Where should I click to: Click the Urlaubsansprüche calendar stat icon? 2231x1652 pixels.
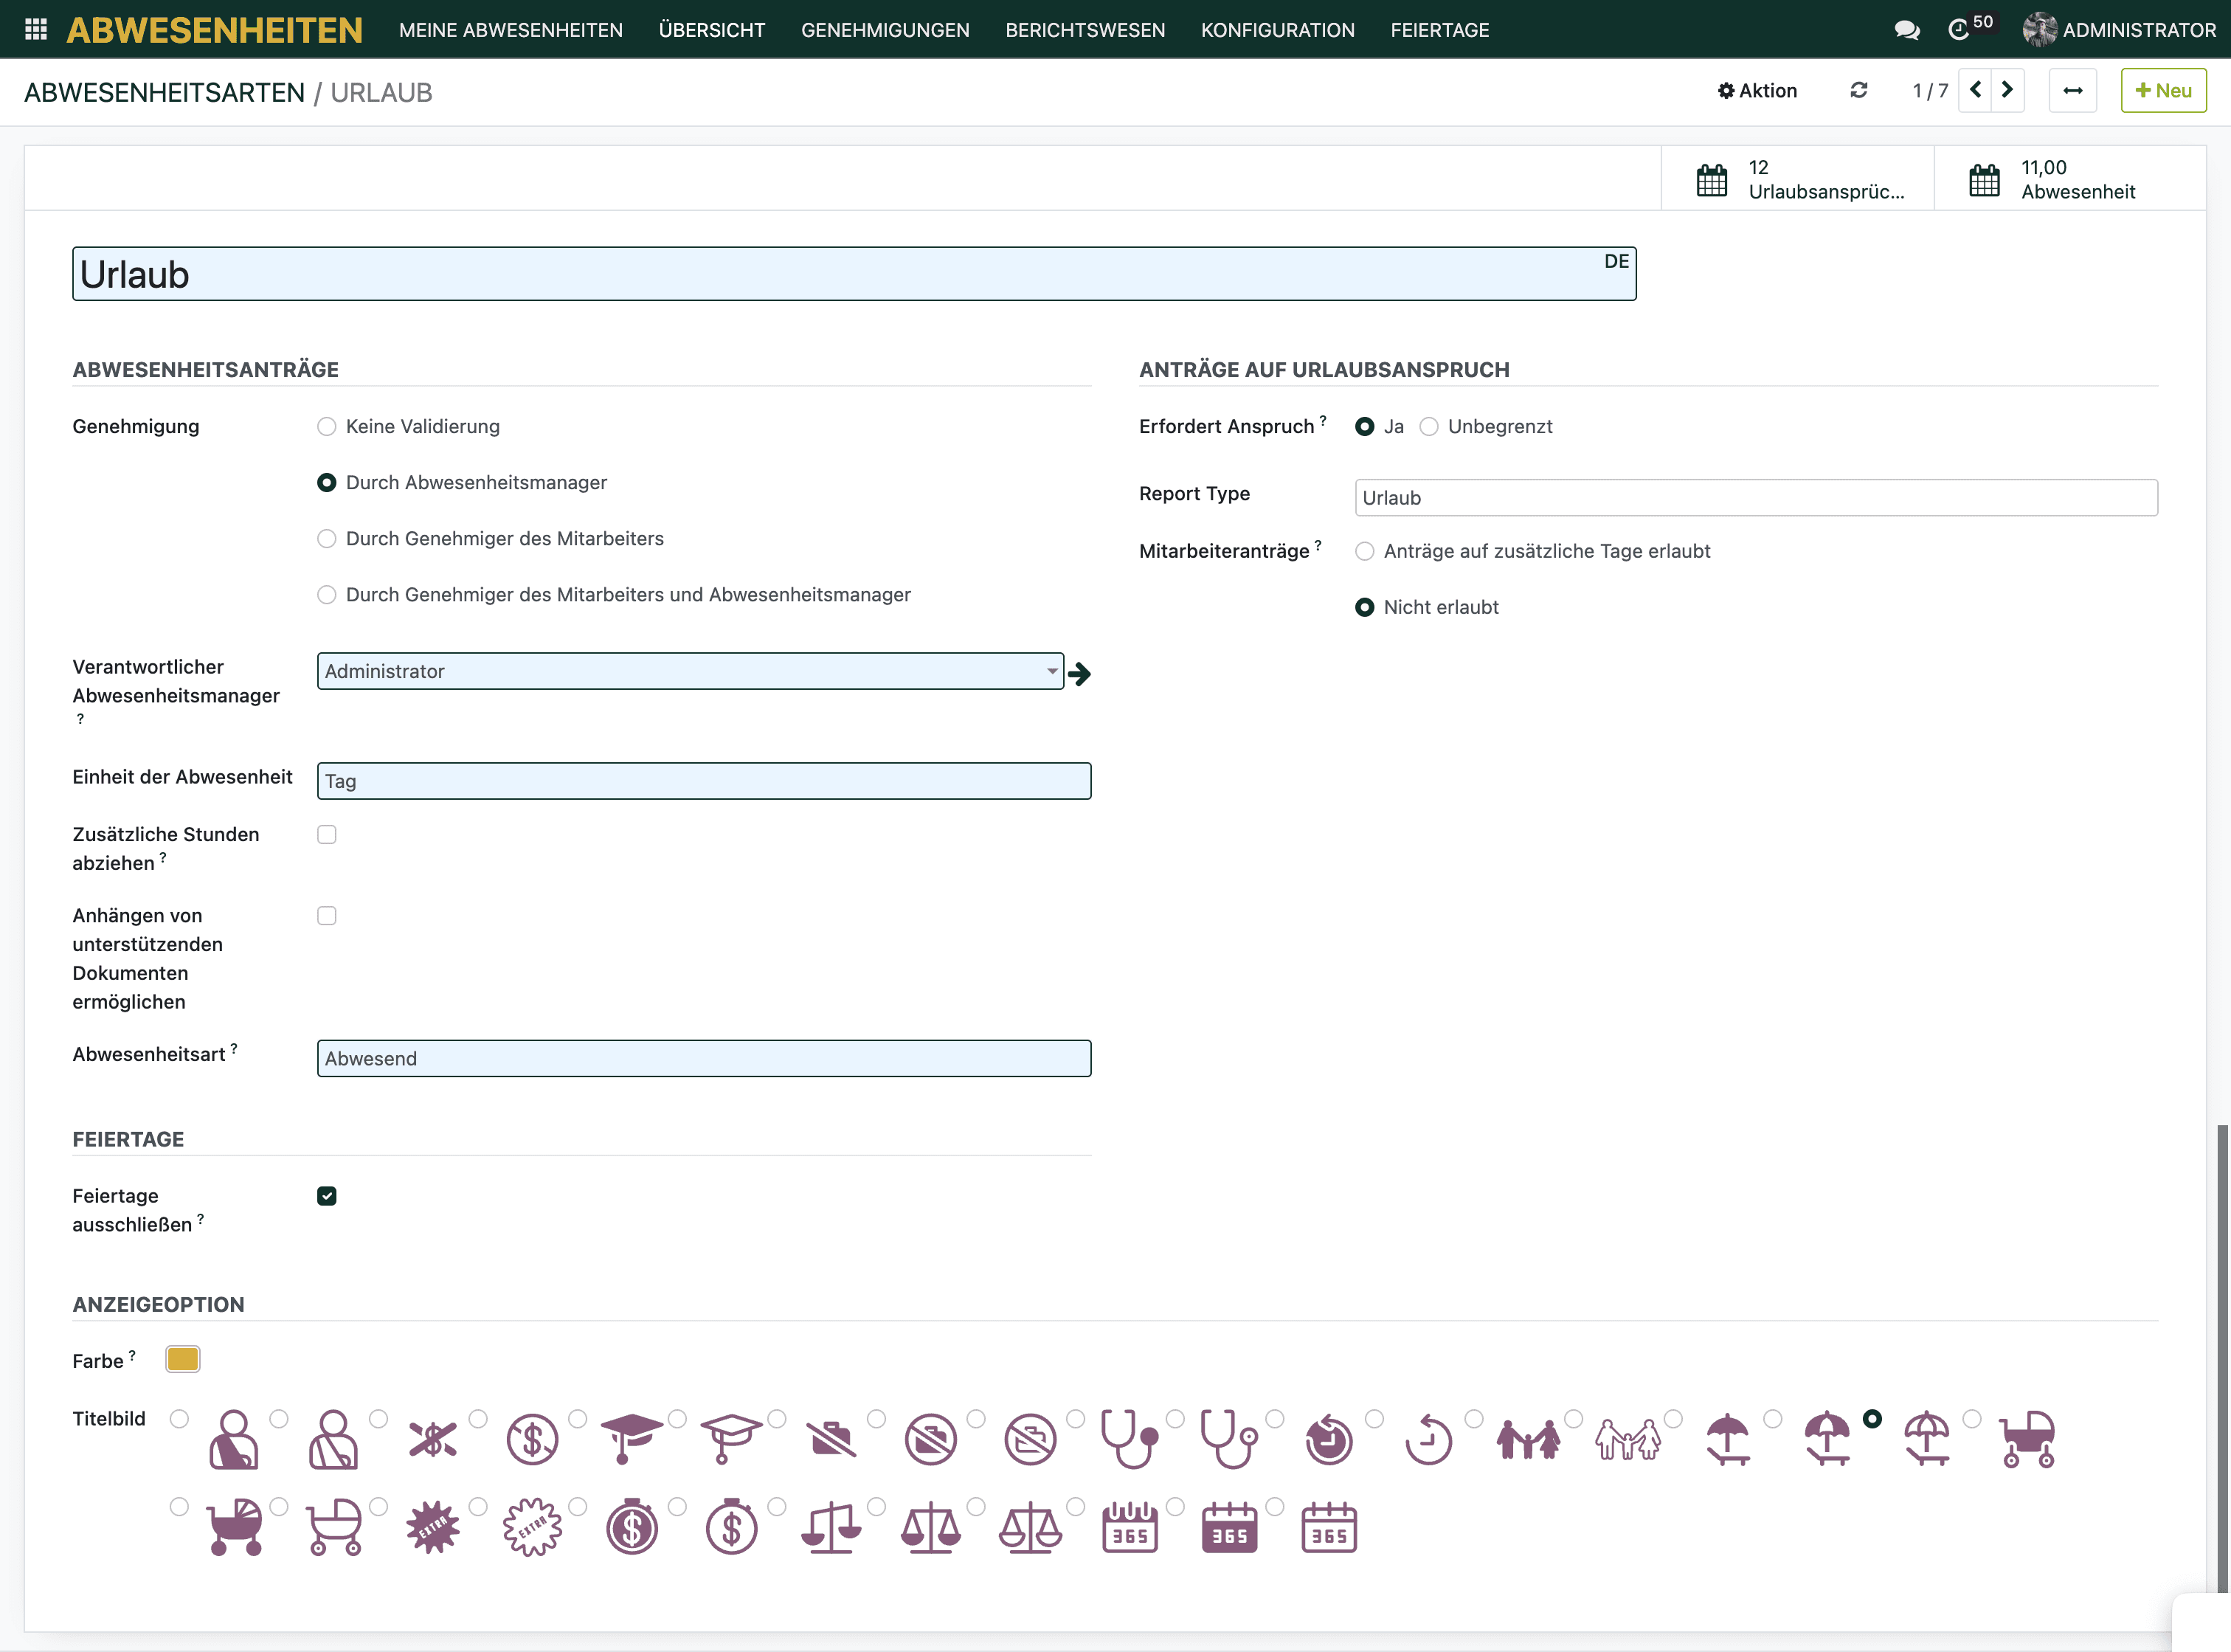click(x=1712, y=180)
